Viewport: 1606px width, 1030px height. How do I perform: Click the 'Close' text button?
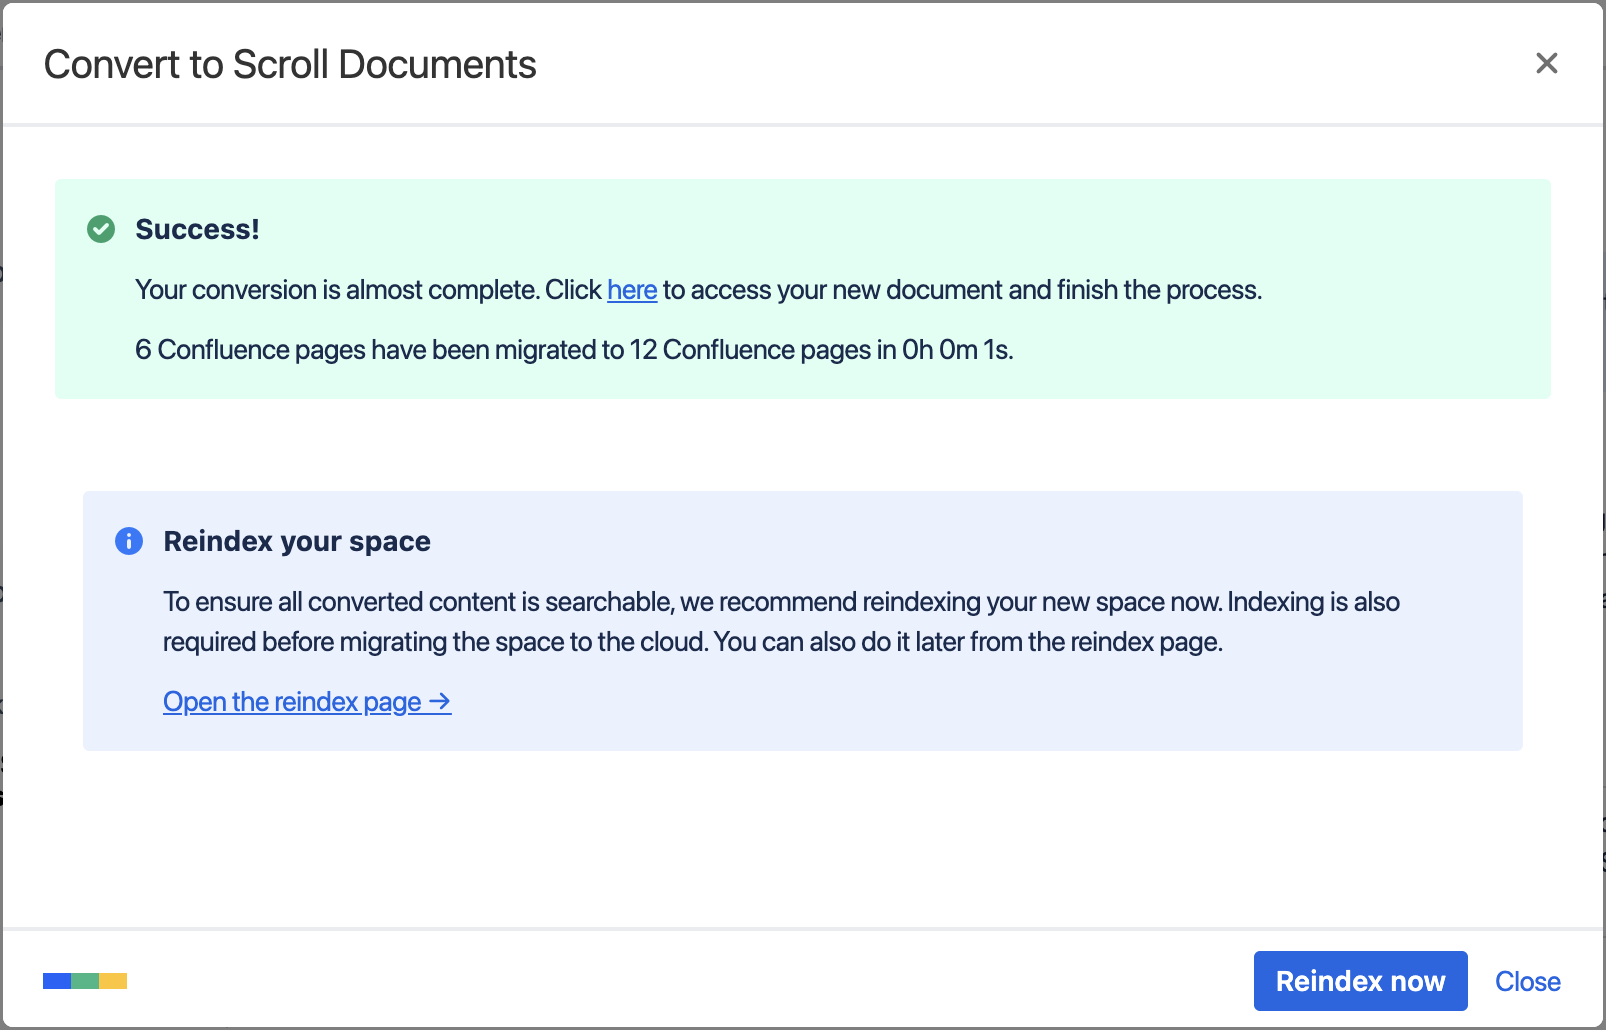coord(1527,981)
